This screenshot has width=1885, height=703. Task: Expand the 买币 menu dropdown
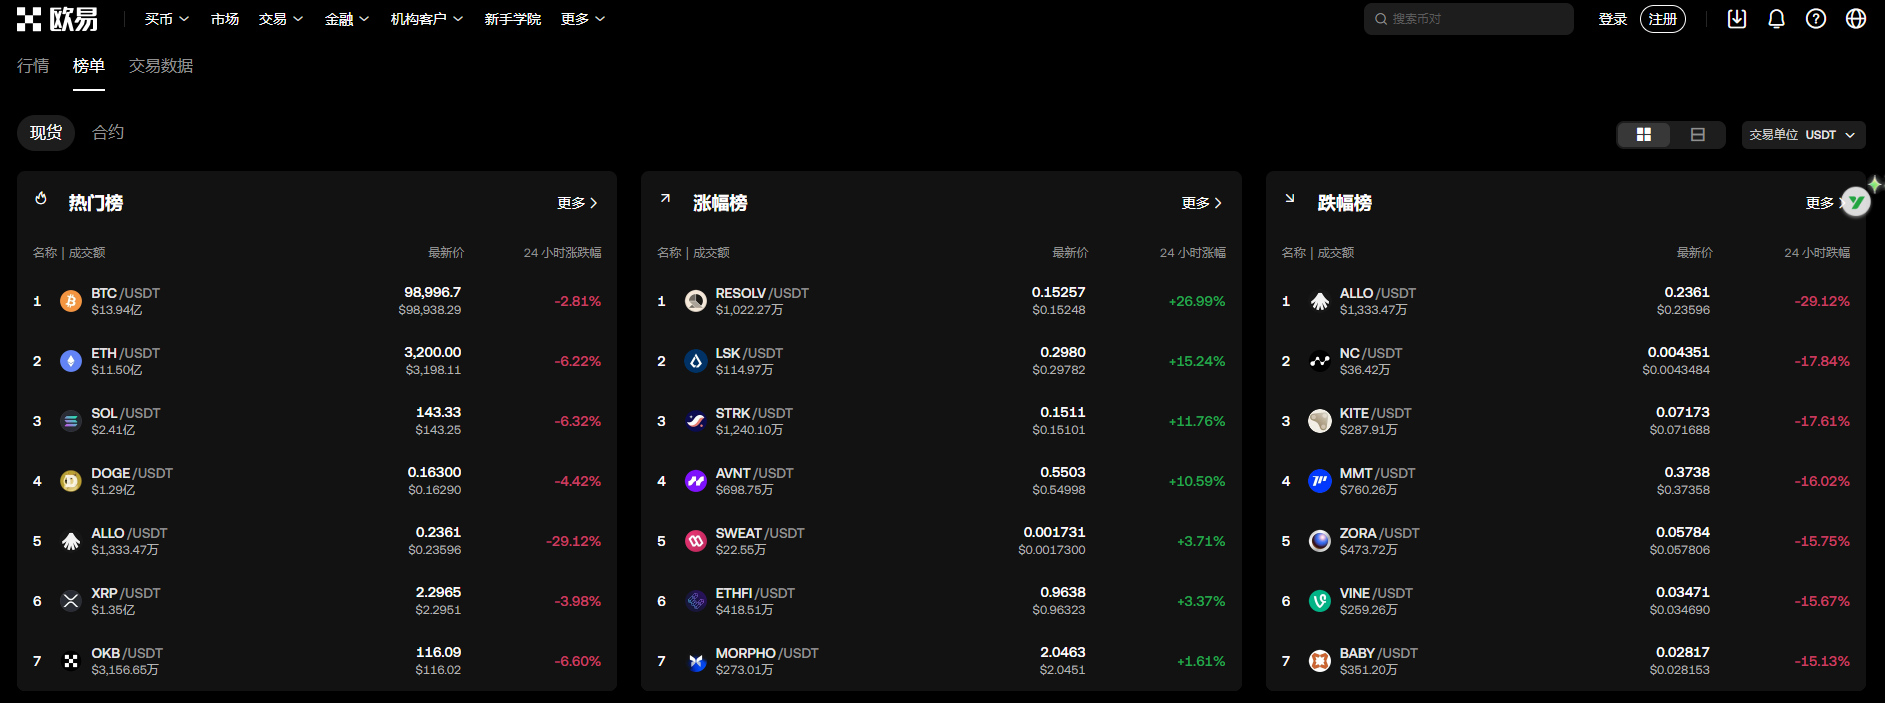pos(166,19)
